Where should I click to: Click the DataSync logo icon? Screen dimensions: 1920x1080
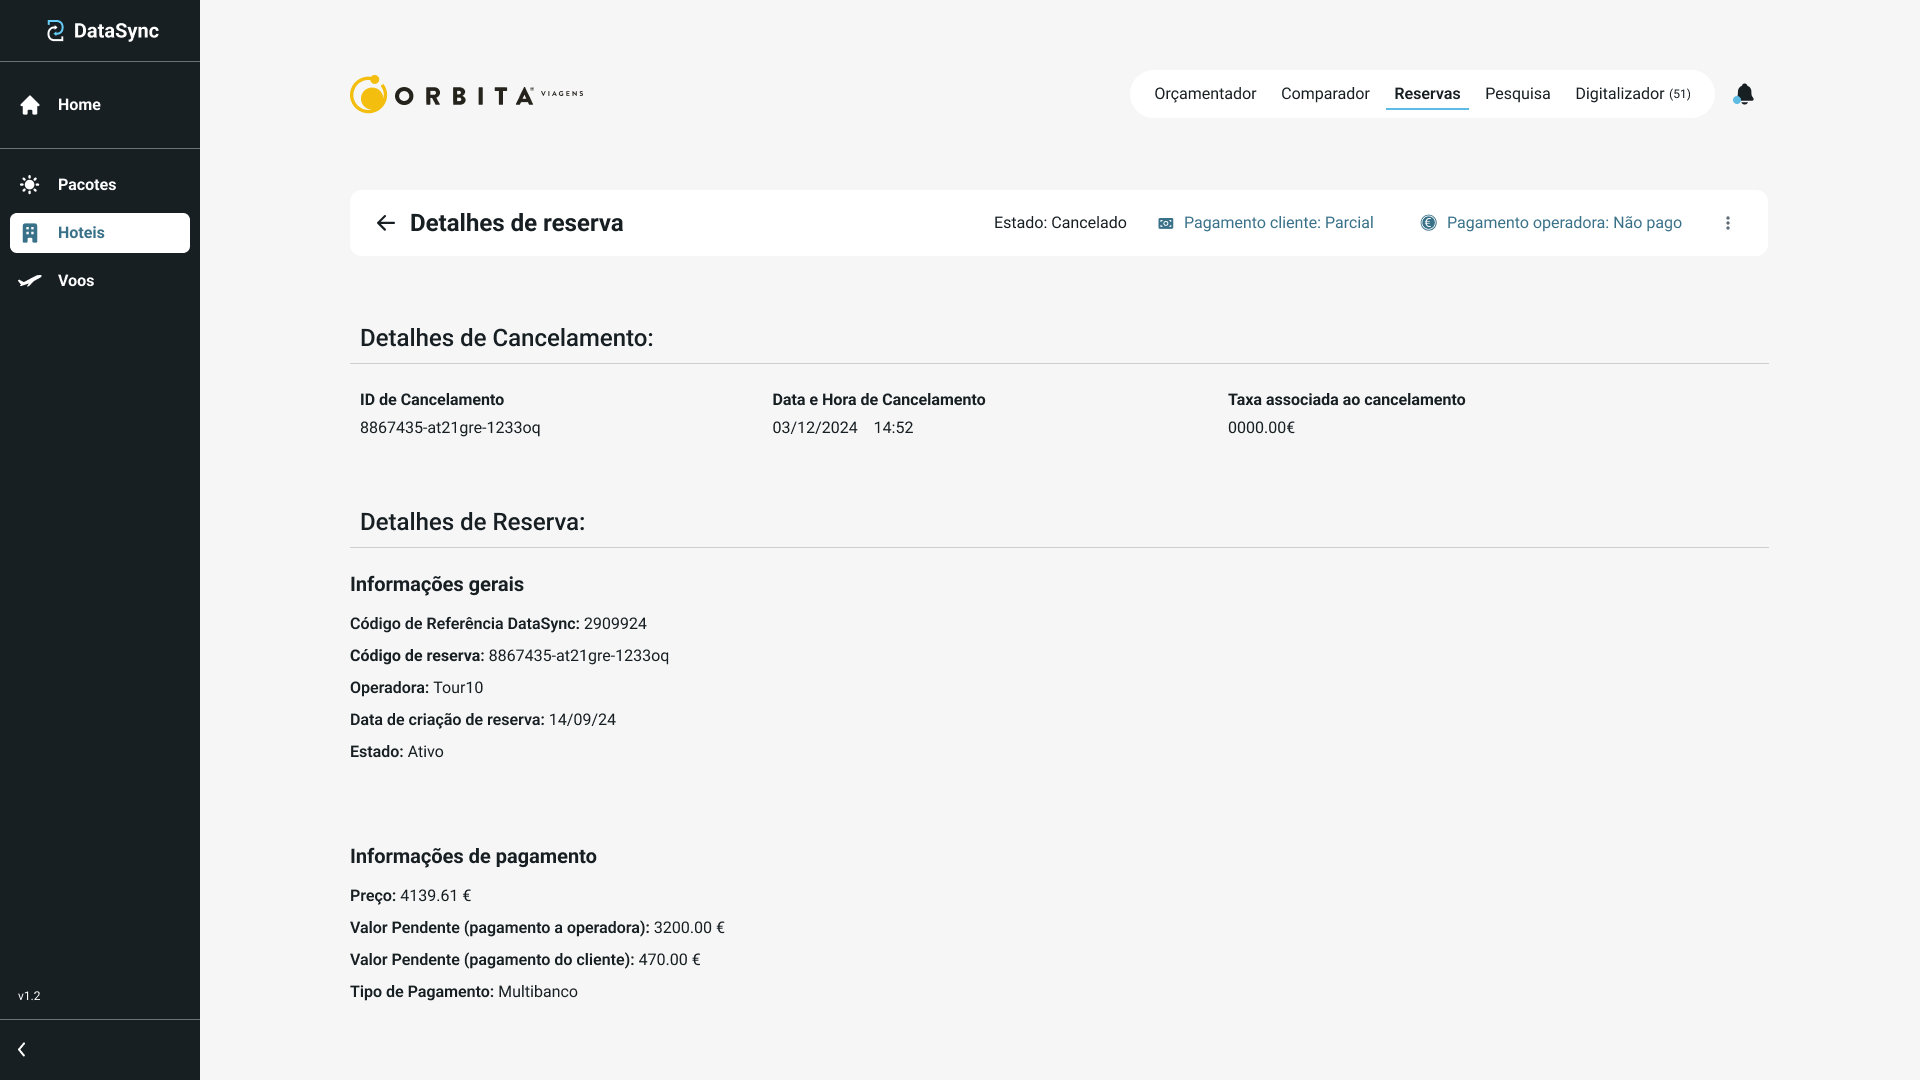[x=56, y=31]
